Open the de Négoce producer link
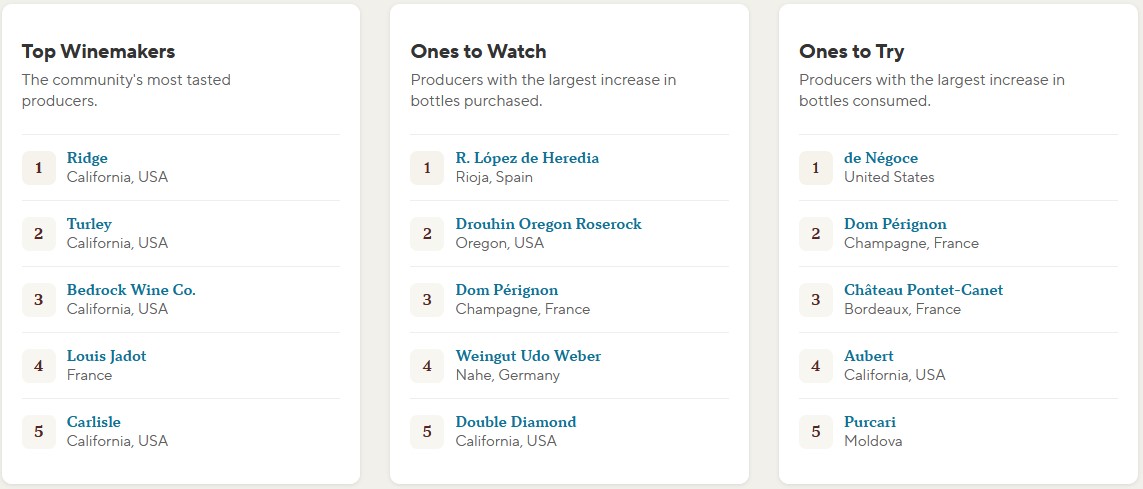 point(881,158)
